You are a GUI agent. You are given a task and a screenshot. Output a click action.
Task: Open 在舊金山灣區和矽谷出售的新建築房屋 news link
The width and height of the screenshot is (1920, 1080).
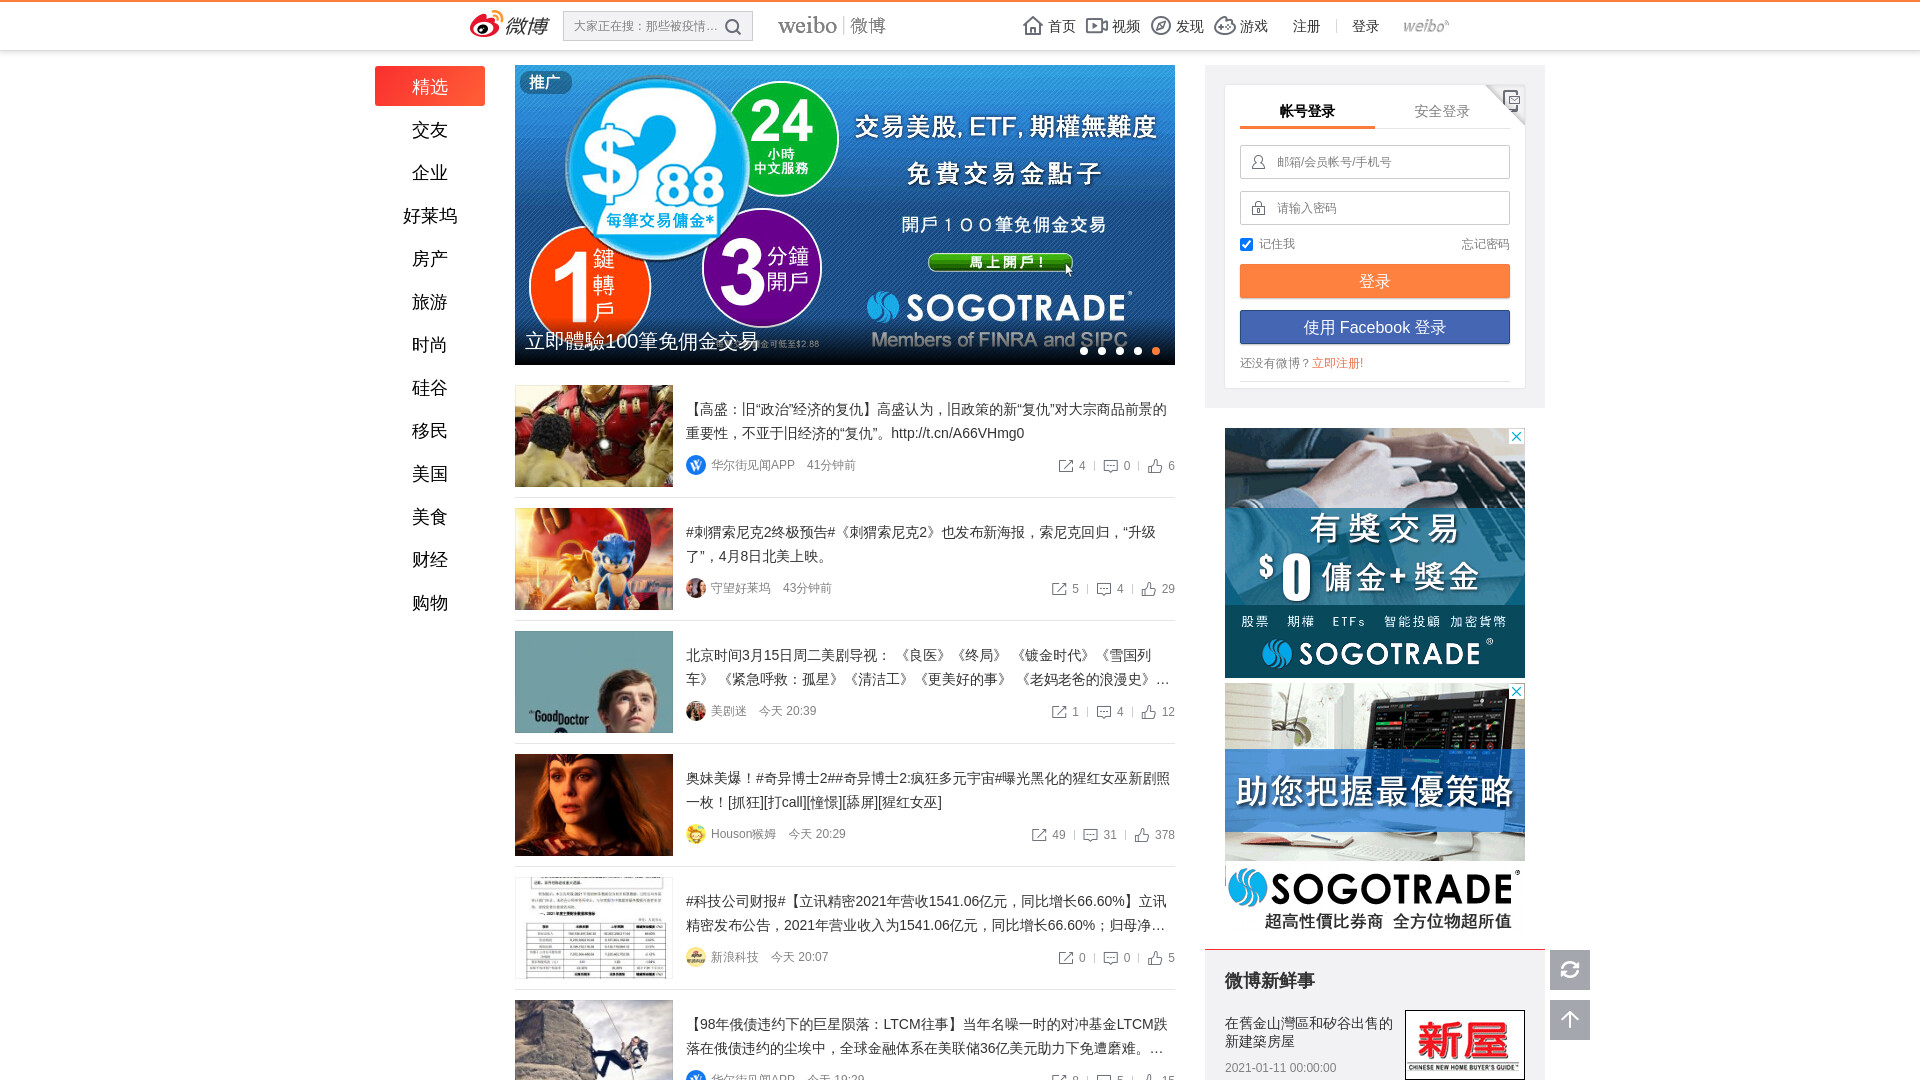[x=1309, y=1032]
